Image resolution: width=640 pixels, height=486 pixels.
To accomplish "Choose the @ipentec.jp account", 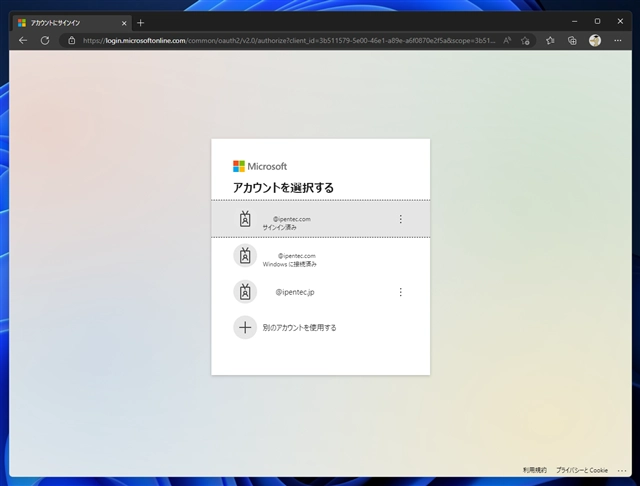I will pos(320,292).
